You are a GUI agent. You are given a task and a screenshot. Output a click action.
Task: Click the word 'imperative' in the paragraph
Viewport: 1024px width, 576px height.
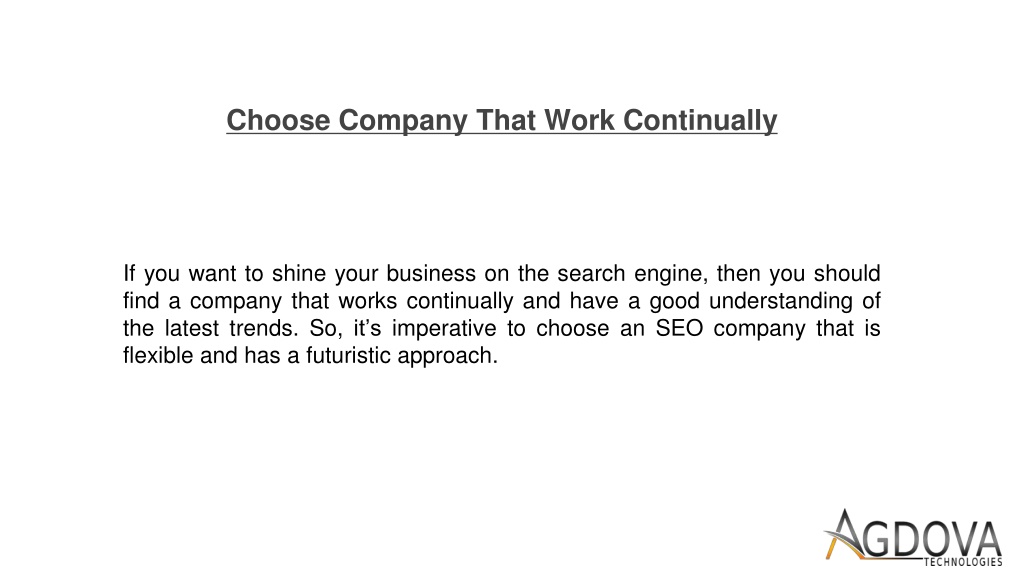pyautogui.click(x=444, y=328)
